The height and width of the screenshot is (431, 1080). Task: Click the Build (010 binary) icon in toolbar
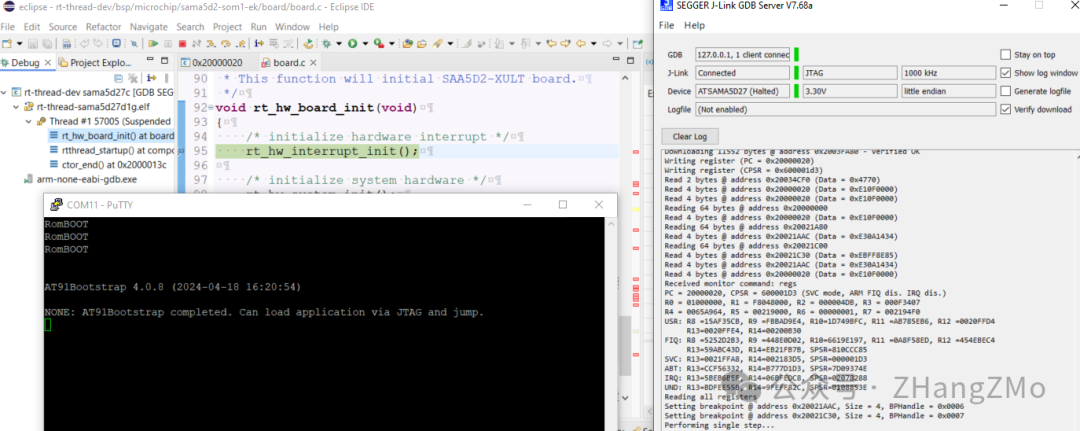coord(67,43)
